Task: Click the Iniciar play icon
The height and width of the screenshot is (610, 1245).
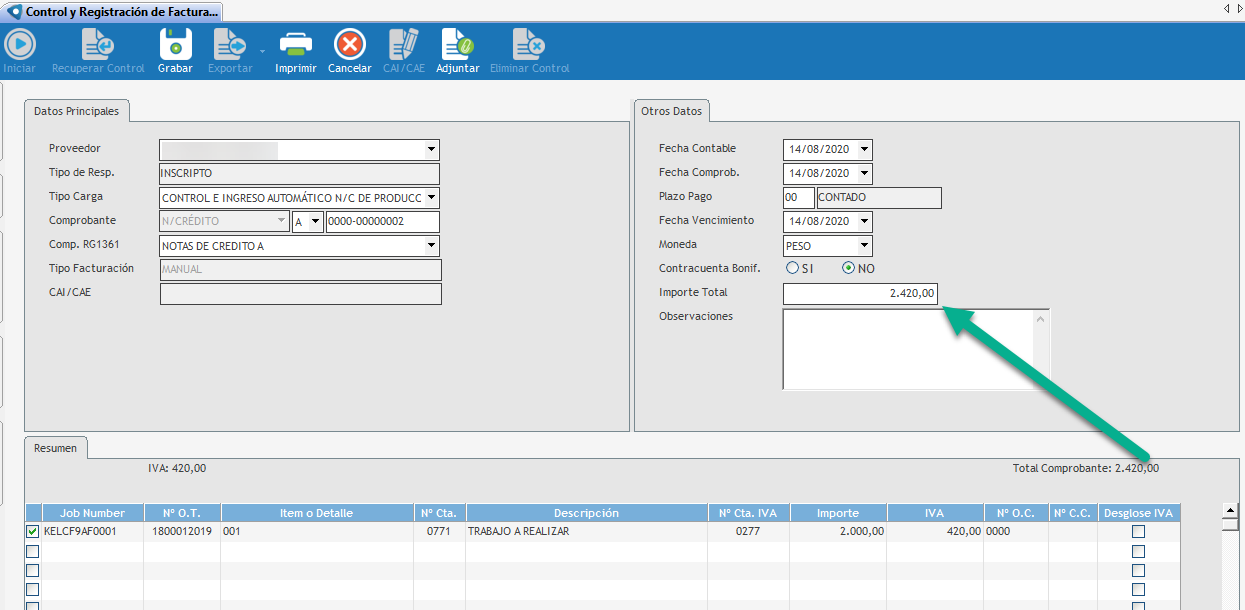Action: 20,45
